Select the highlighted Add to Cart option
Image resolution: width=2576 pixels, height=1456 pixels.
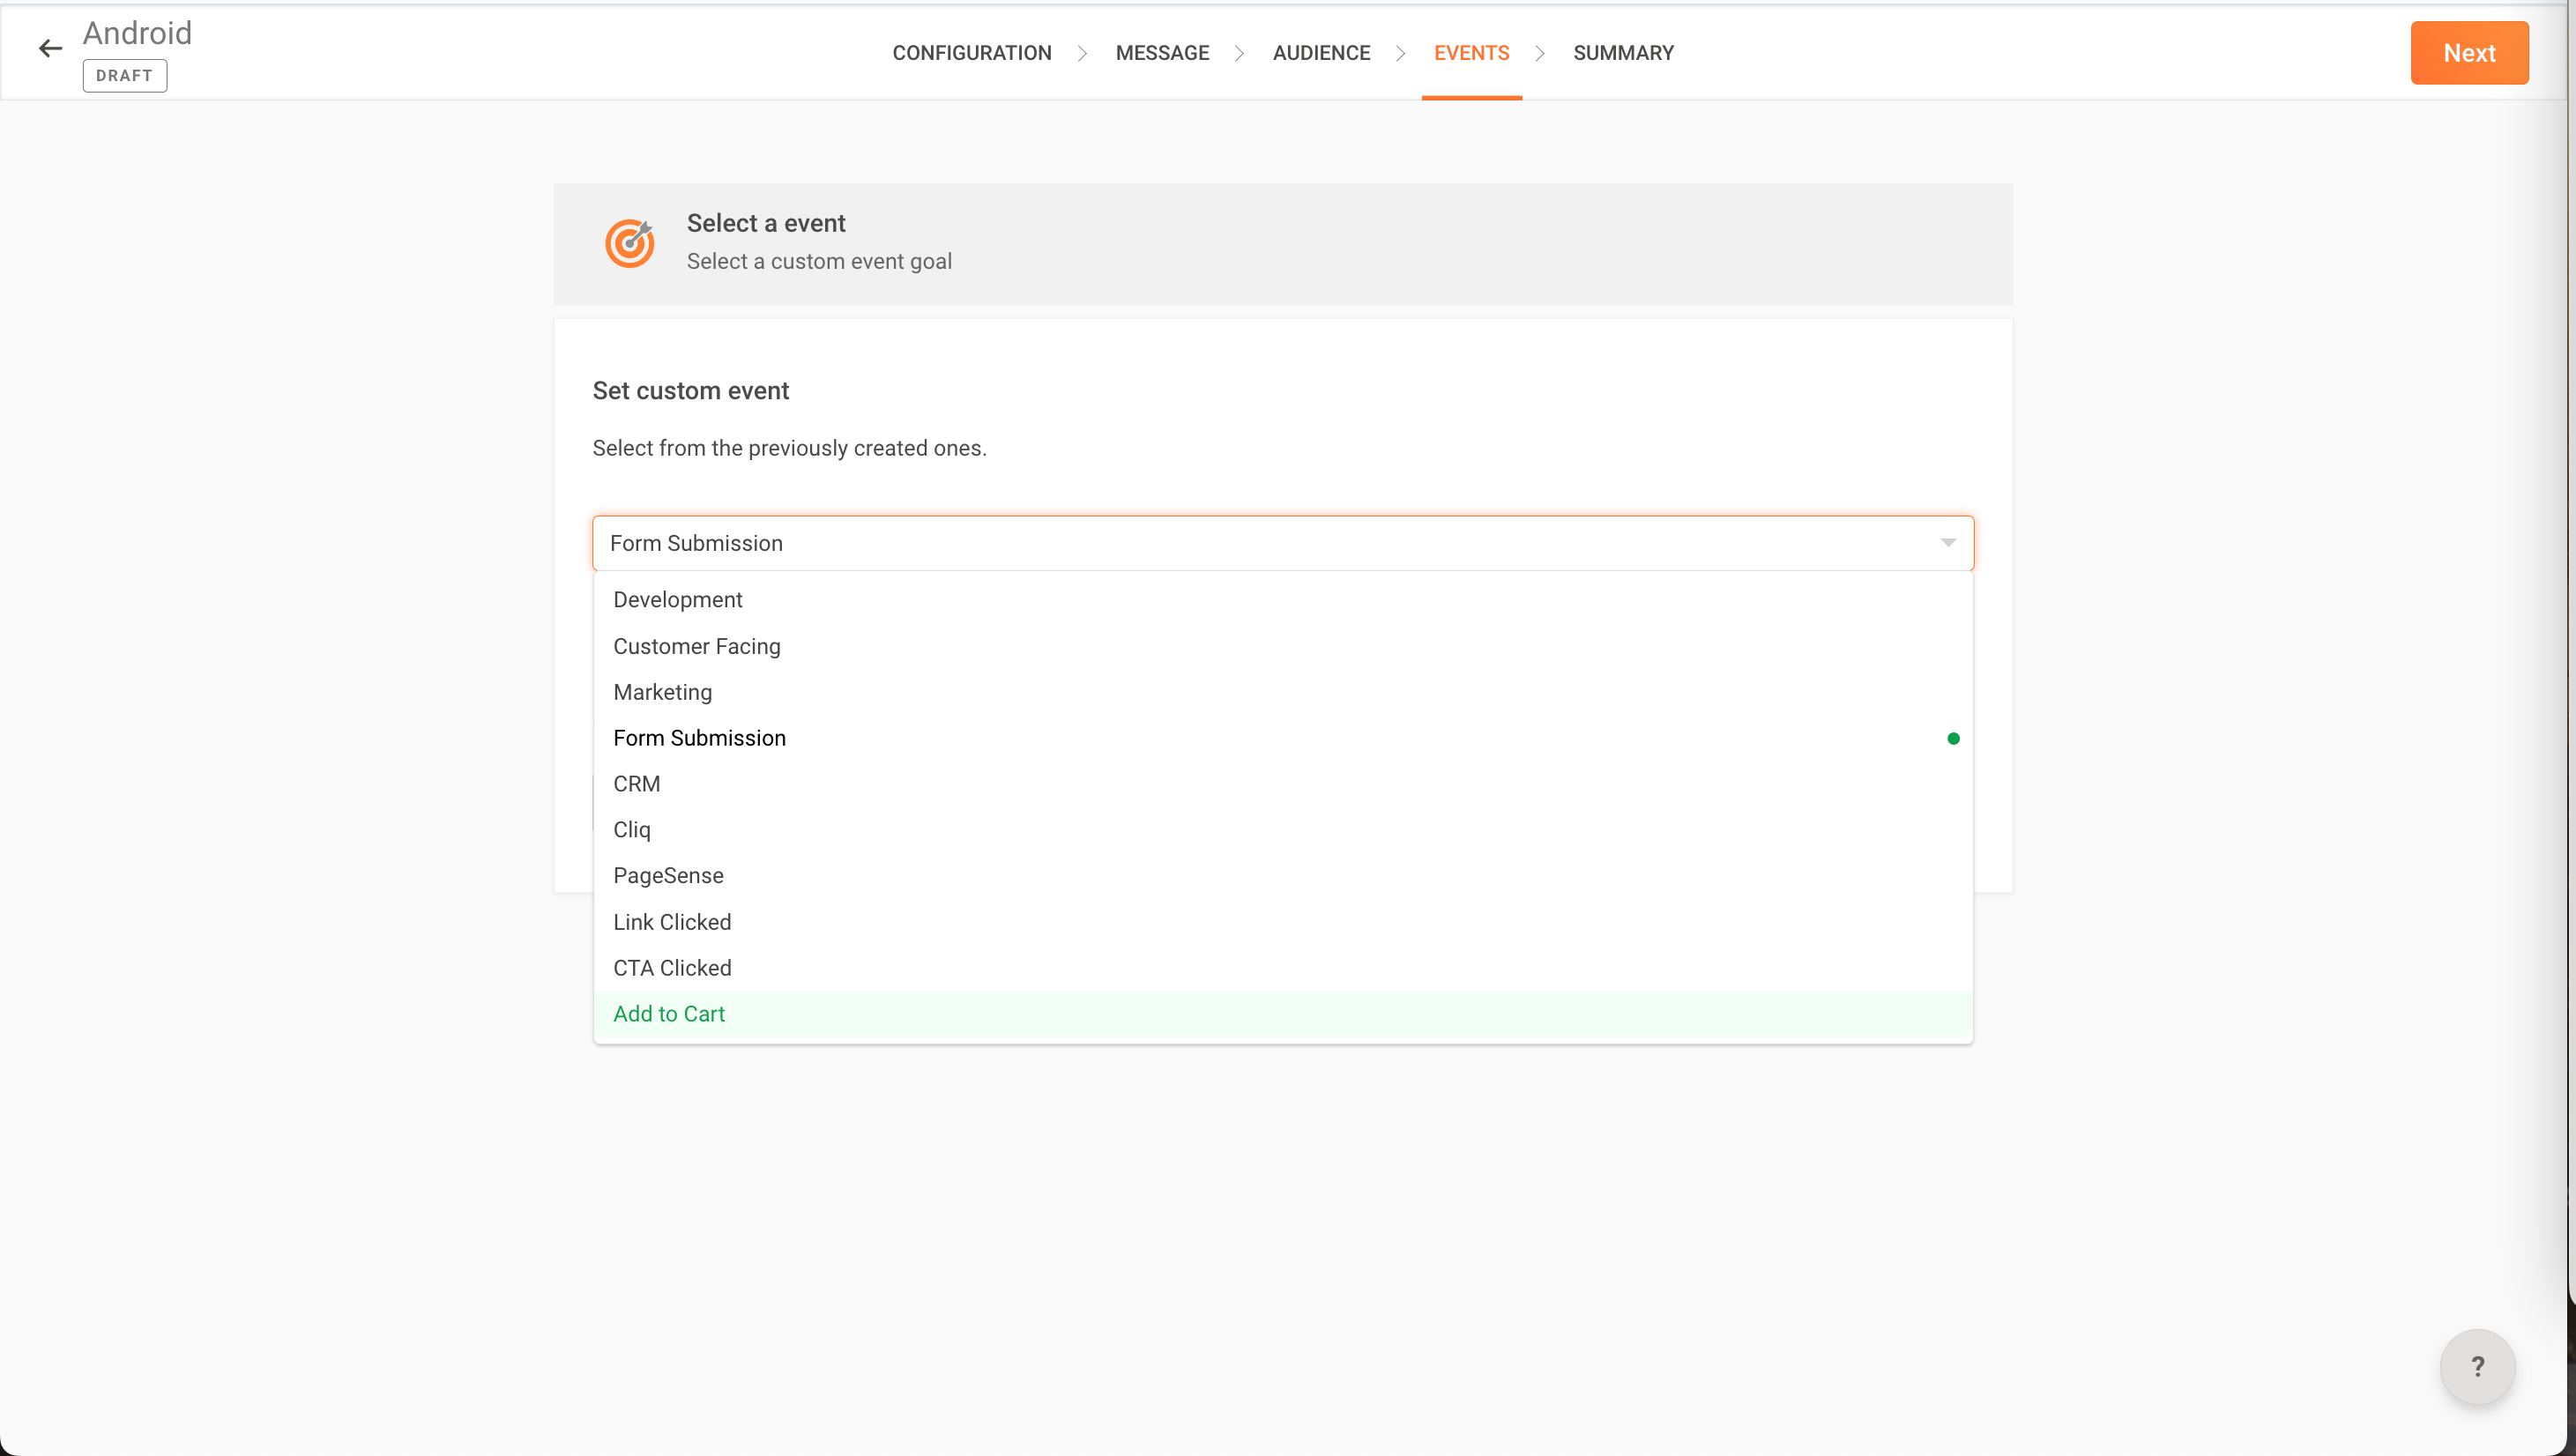pos(668,1014)
